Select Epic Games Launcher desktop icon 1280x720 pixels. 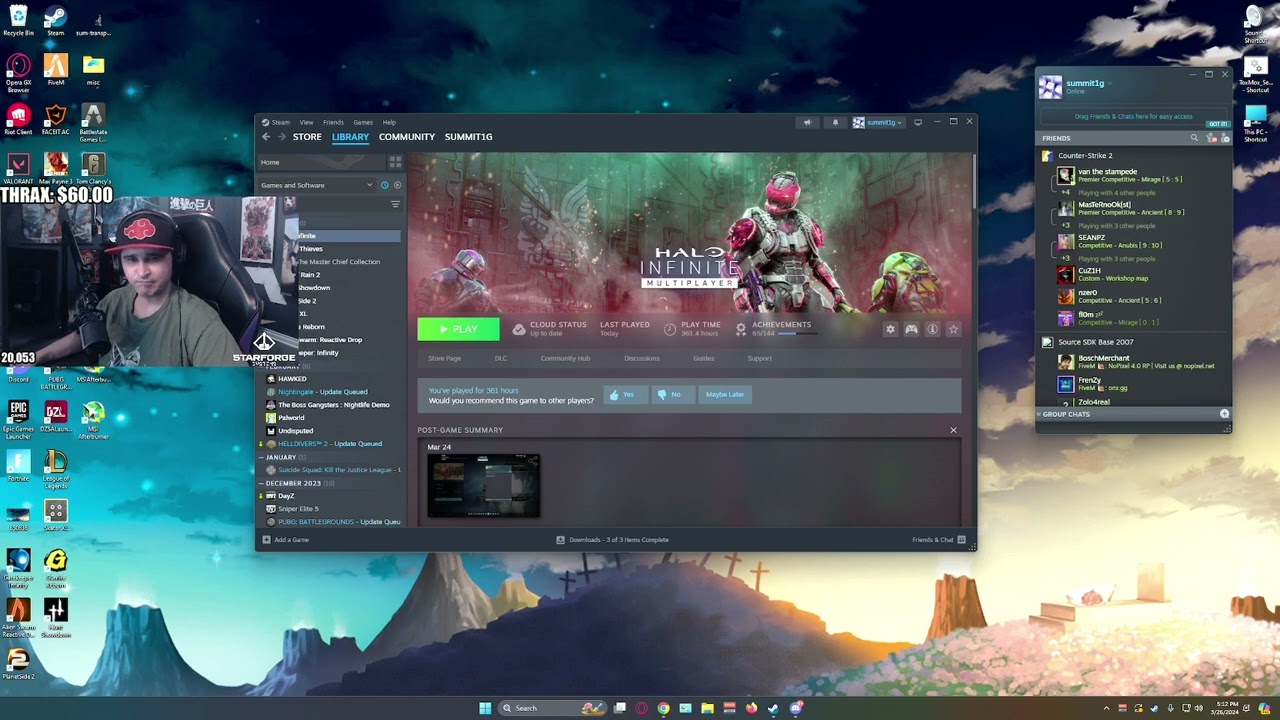[18, 418]
